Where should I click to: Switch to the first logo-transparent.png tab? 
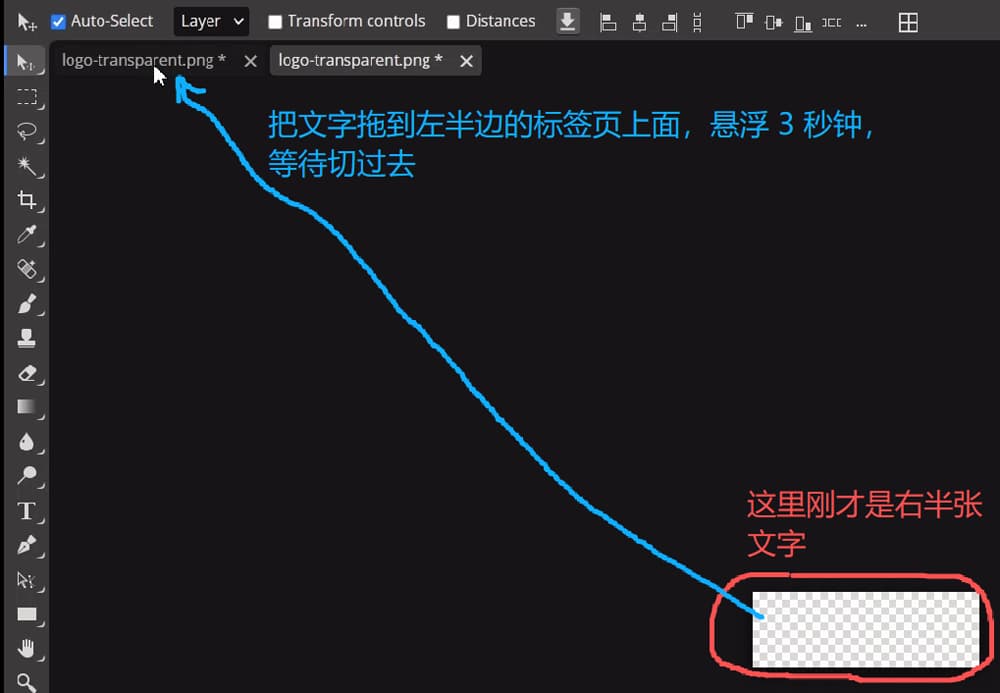(144, 60)
